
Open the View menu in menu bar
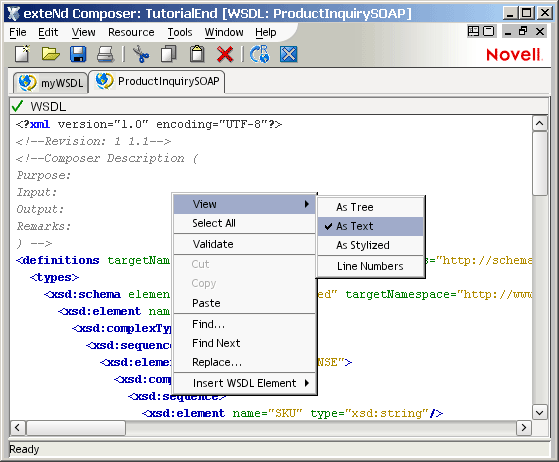(x=83, y=32)
